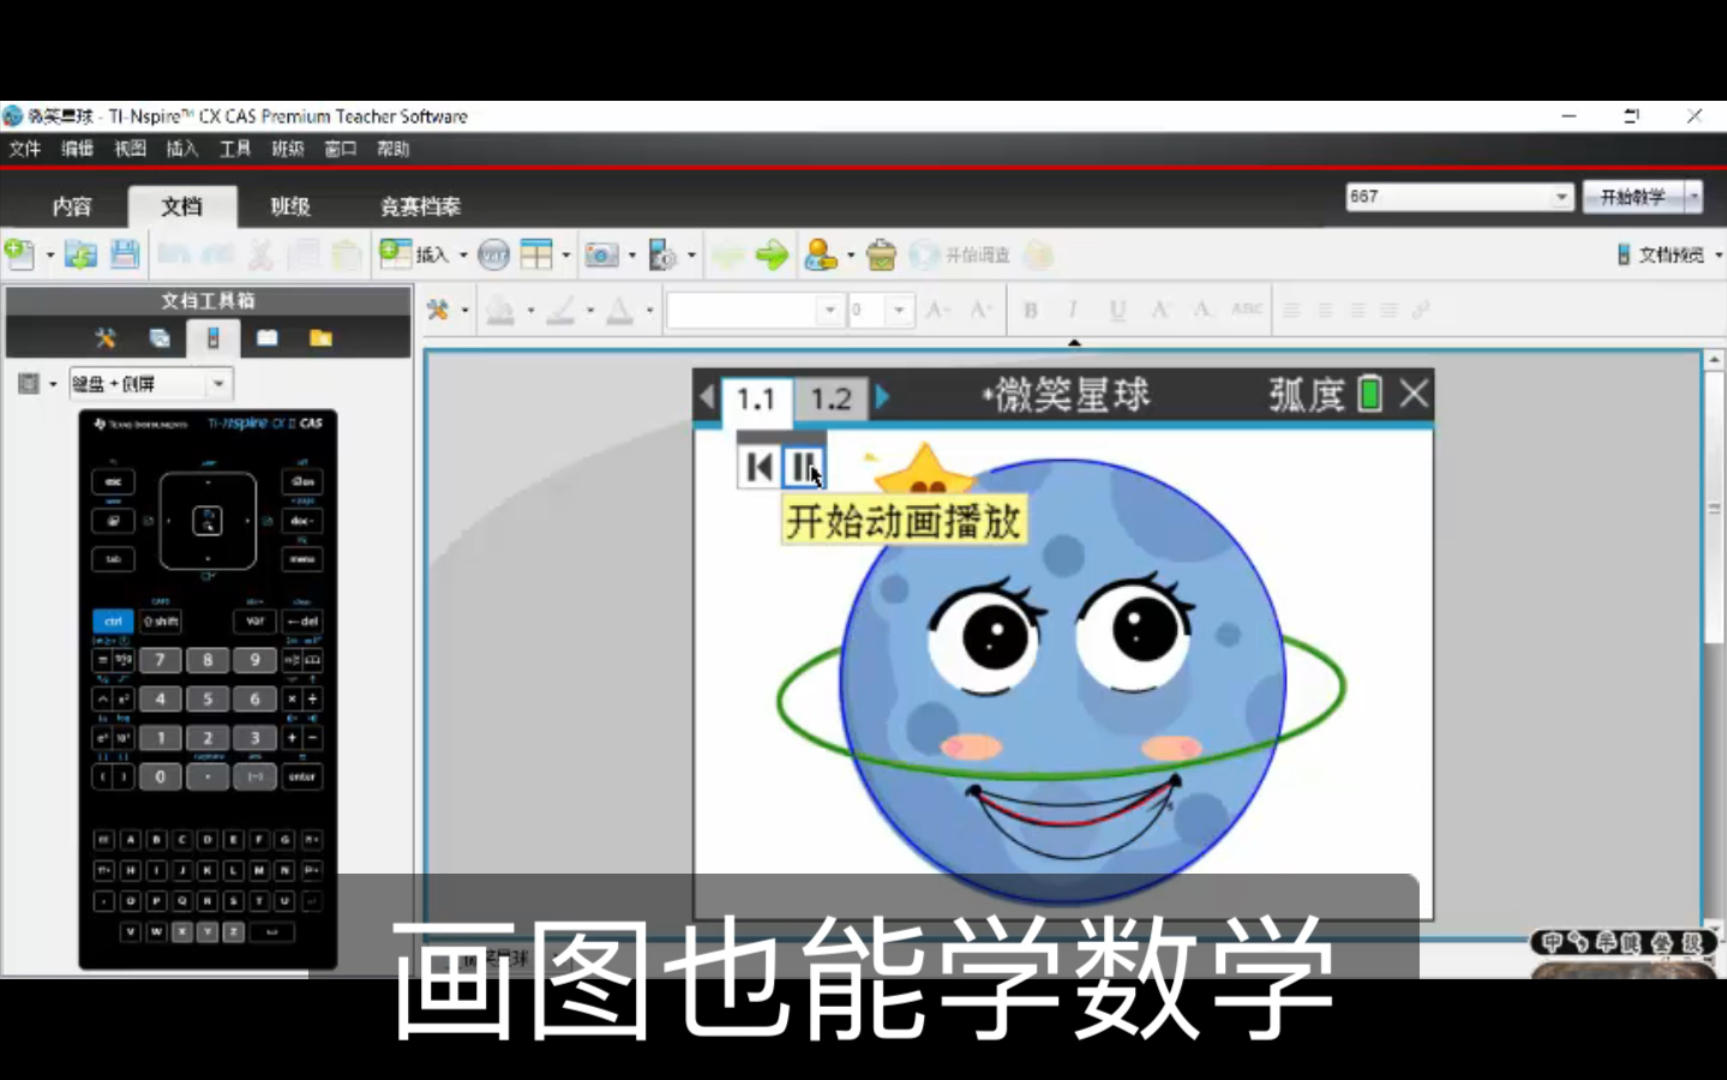This screenshot has width=1727, height=1080.
Task: Toggle underline text formatting
Action: 1116,310
